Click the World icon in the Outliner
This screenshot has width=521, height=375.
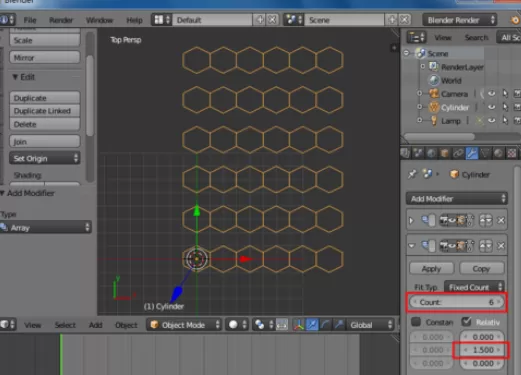click(434, 80)
